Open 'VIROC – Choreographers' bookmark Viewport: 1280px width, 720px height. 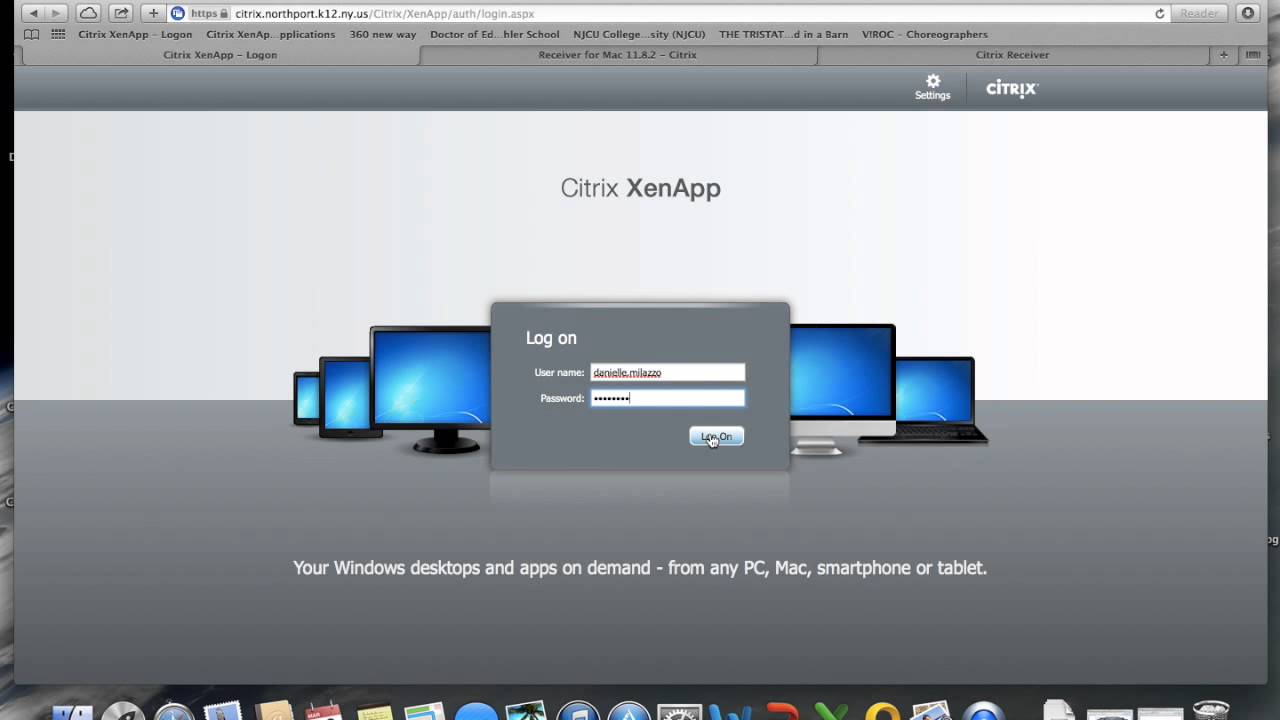tap(925, 34)
